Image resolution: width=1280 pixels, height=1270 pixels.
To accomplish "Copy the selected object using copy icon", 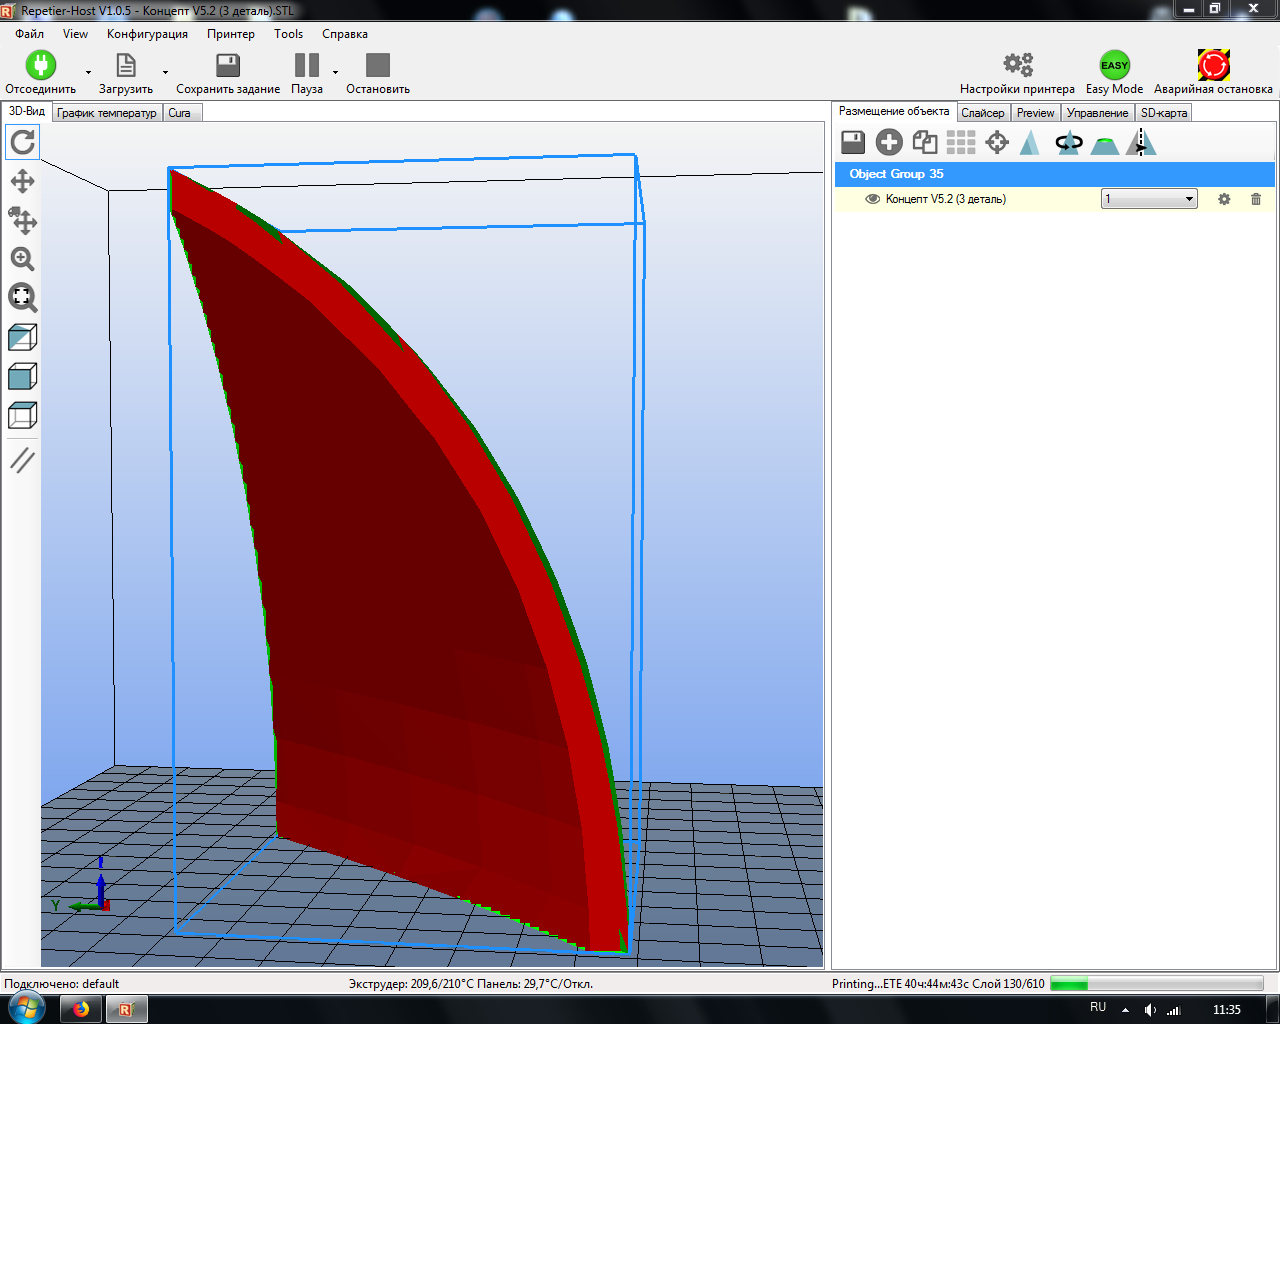I will coord(924,142).
